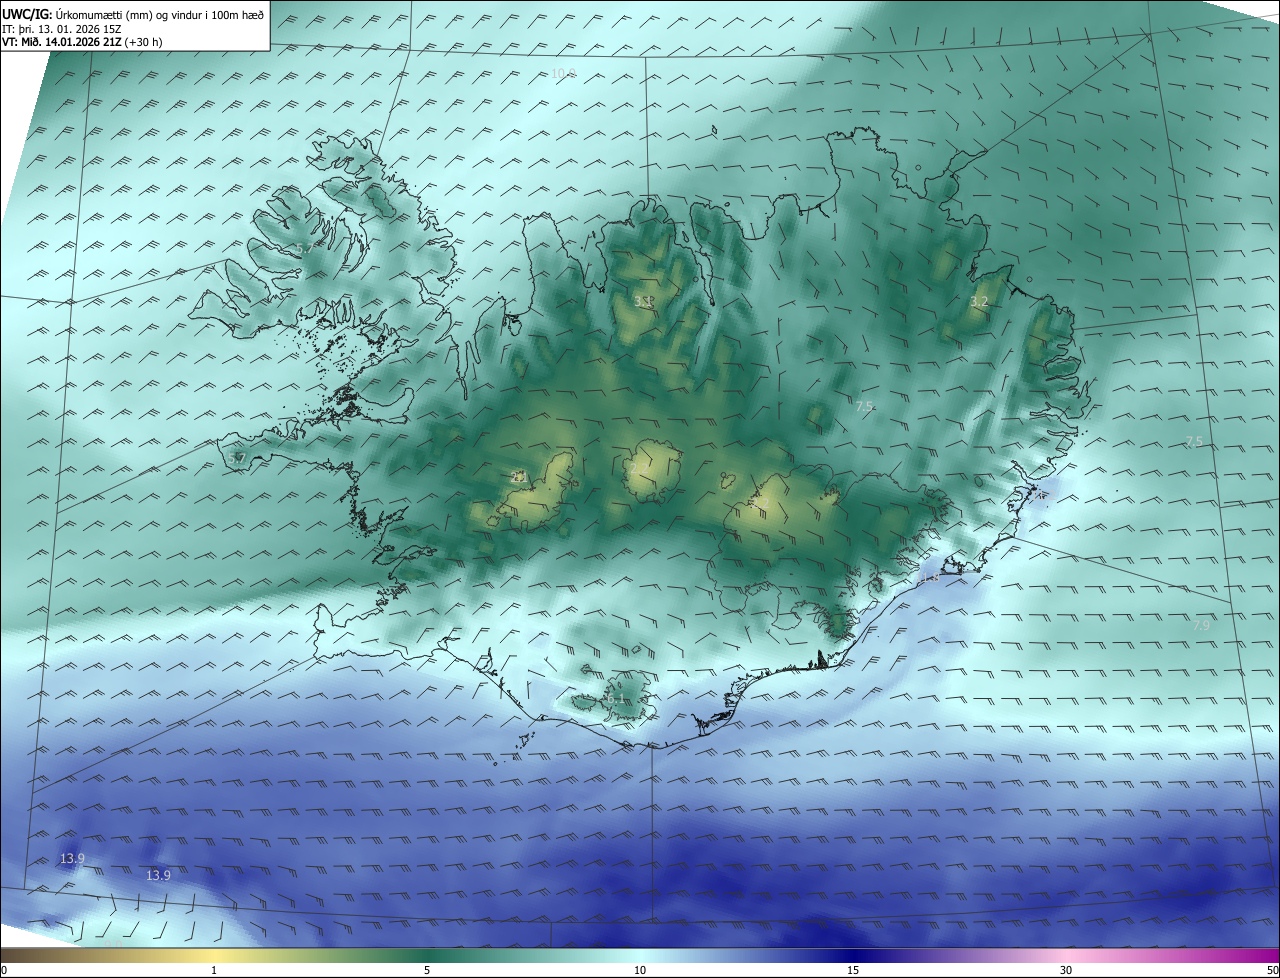Screen dimensions: 1280x978
Task: Click the '1' tick label on the color bar
Action: coord(214,970)
